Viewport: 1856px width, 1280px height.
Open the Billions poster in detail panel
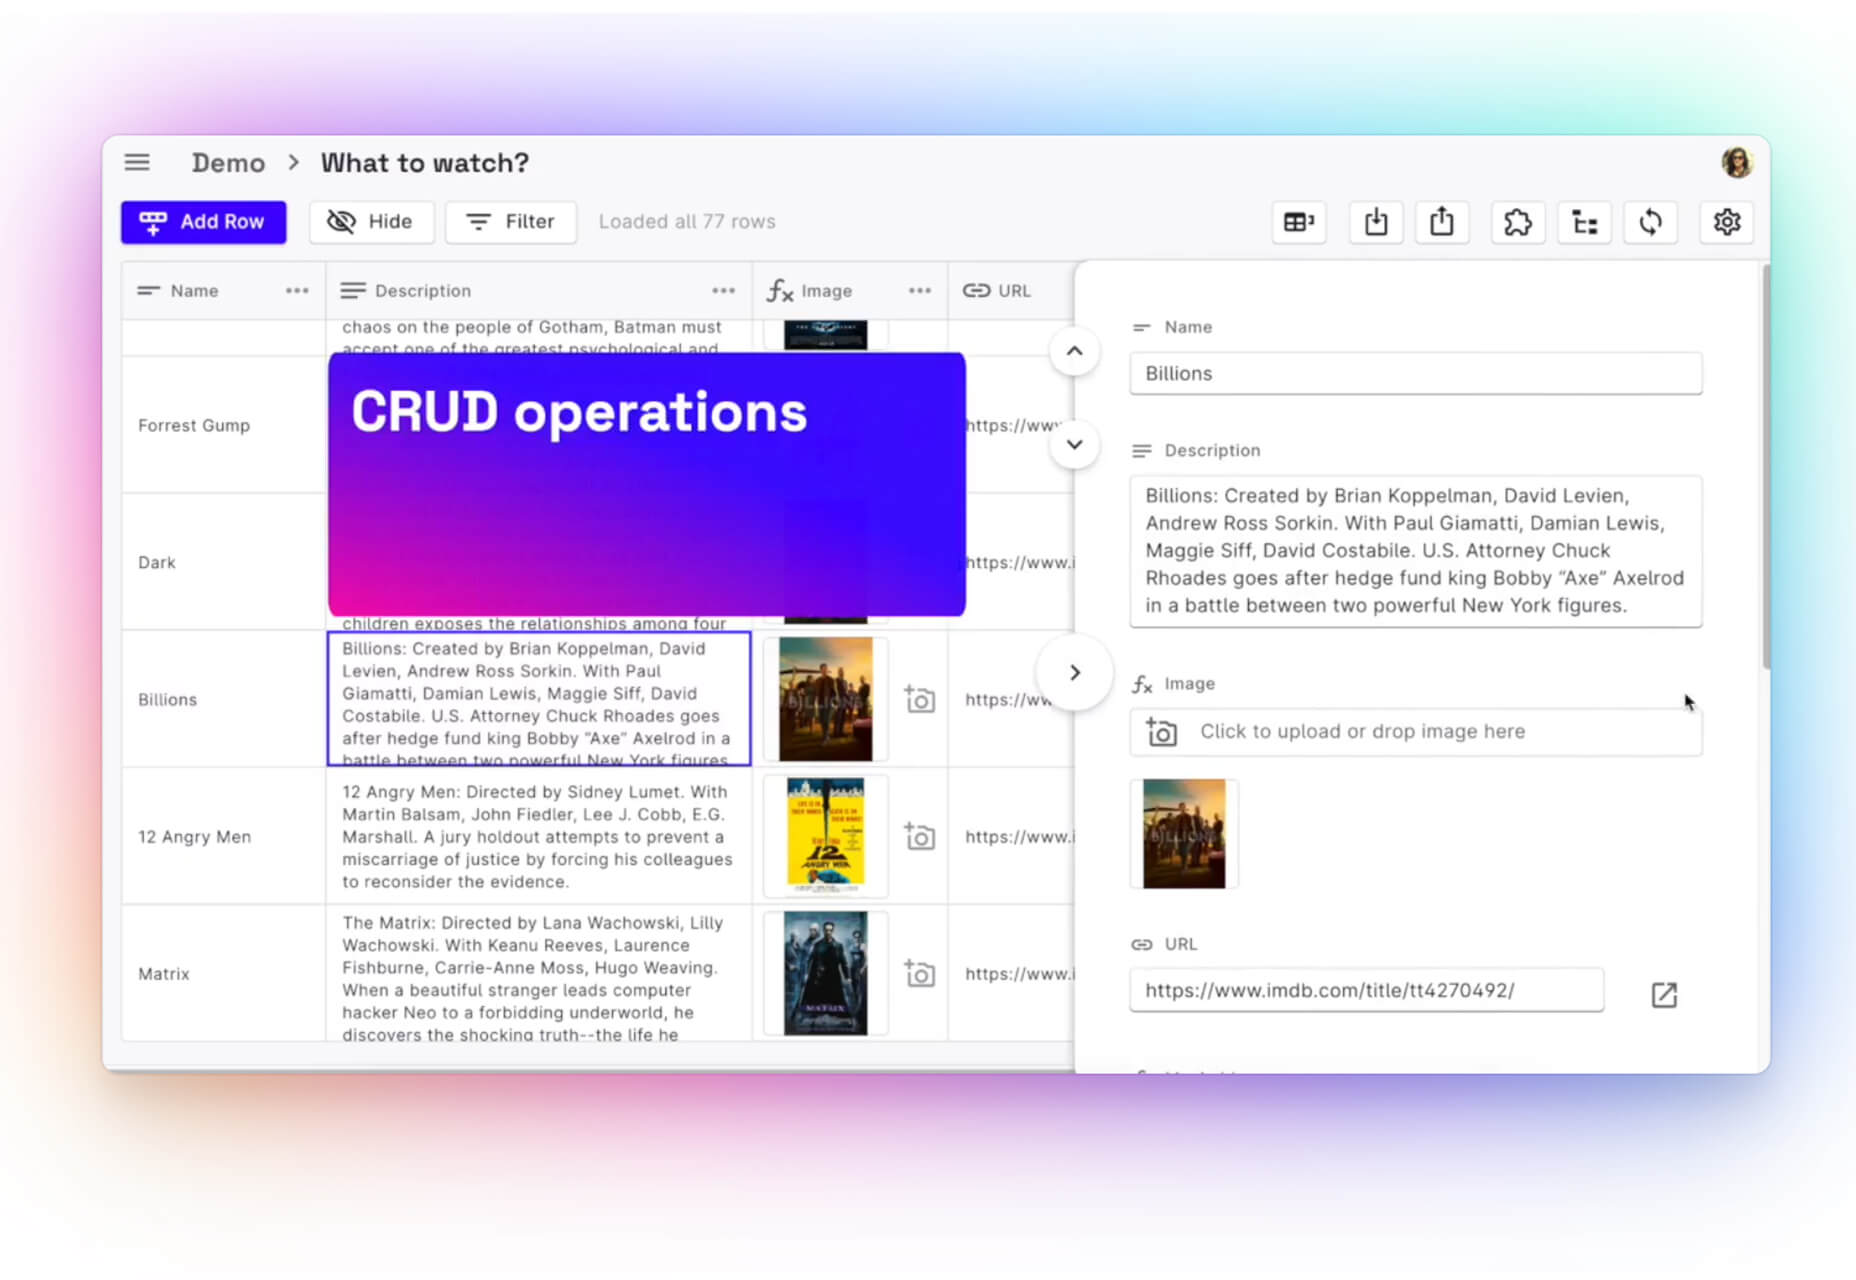1184,834
